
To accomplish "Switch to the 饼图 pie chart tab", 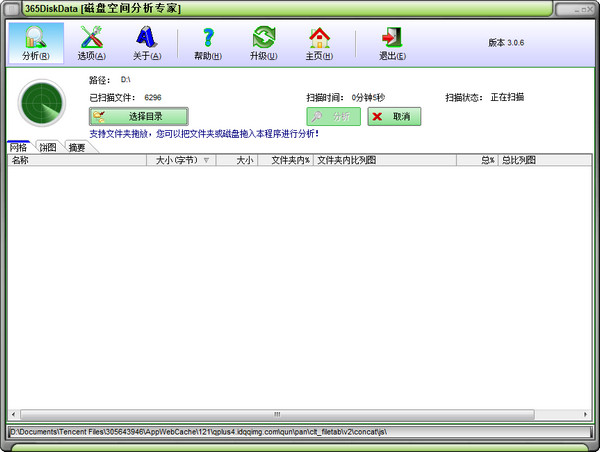I will 48,147.
